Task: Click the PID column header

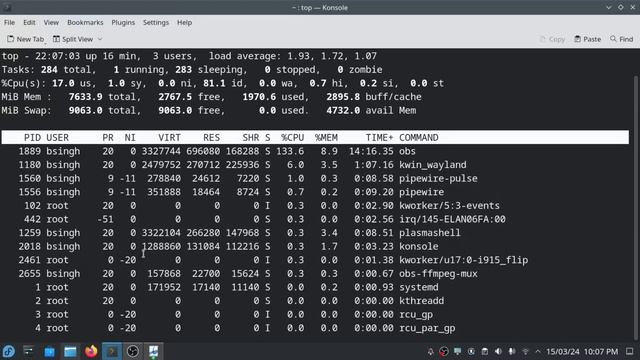Action: click(32, 138)
